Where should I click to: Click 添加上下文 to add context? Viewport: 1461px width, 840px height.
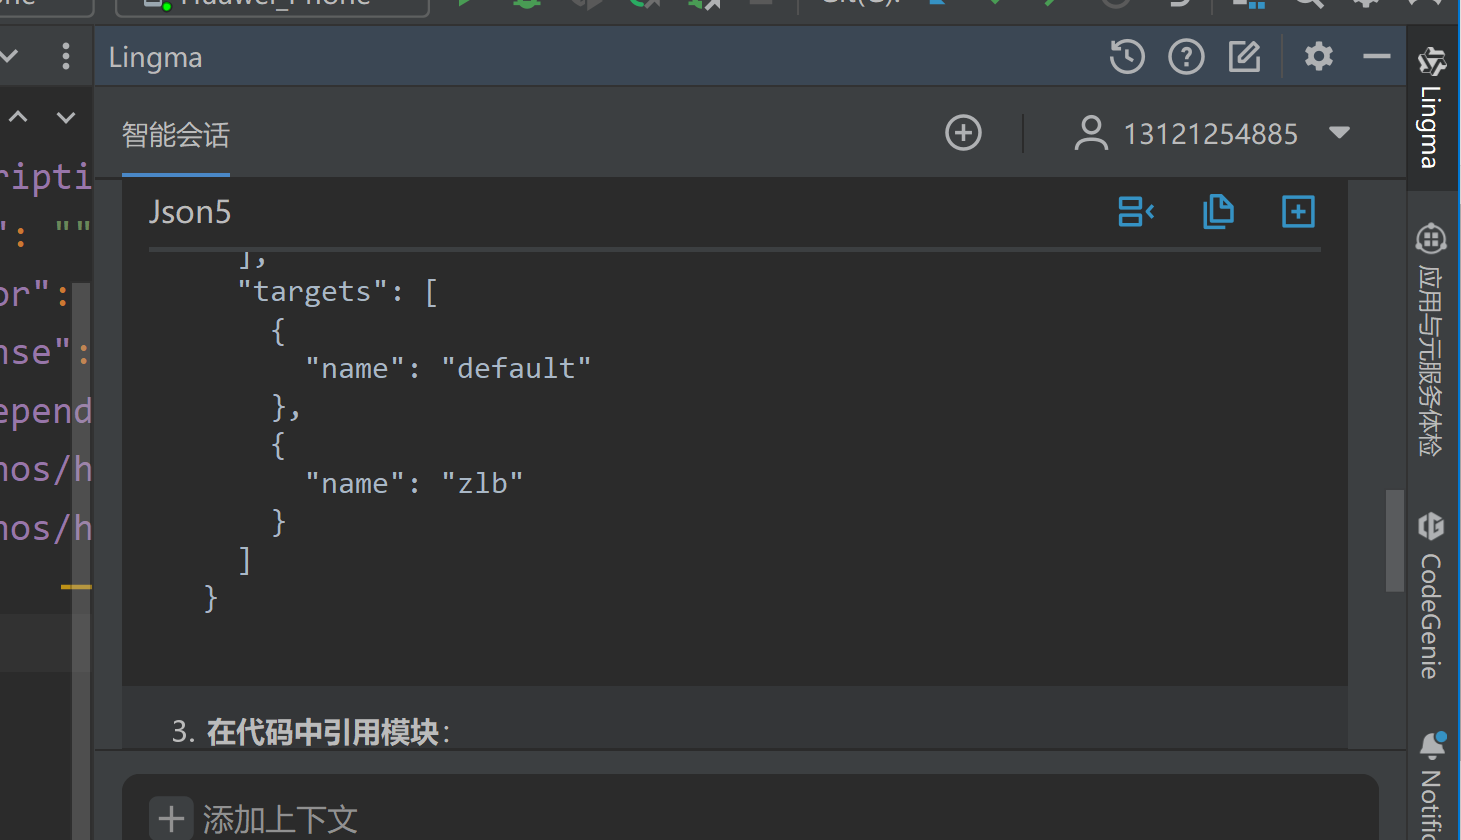255,819
